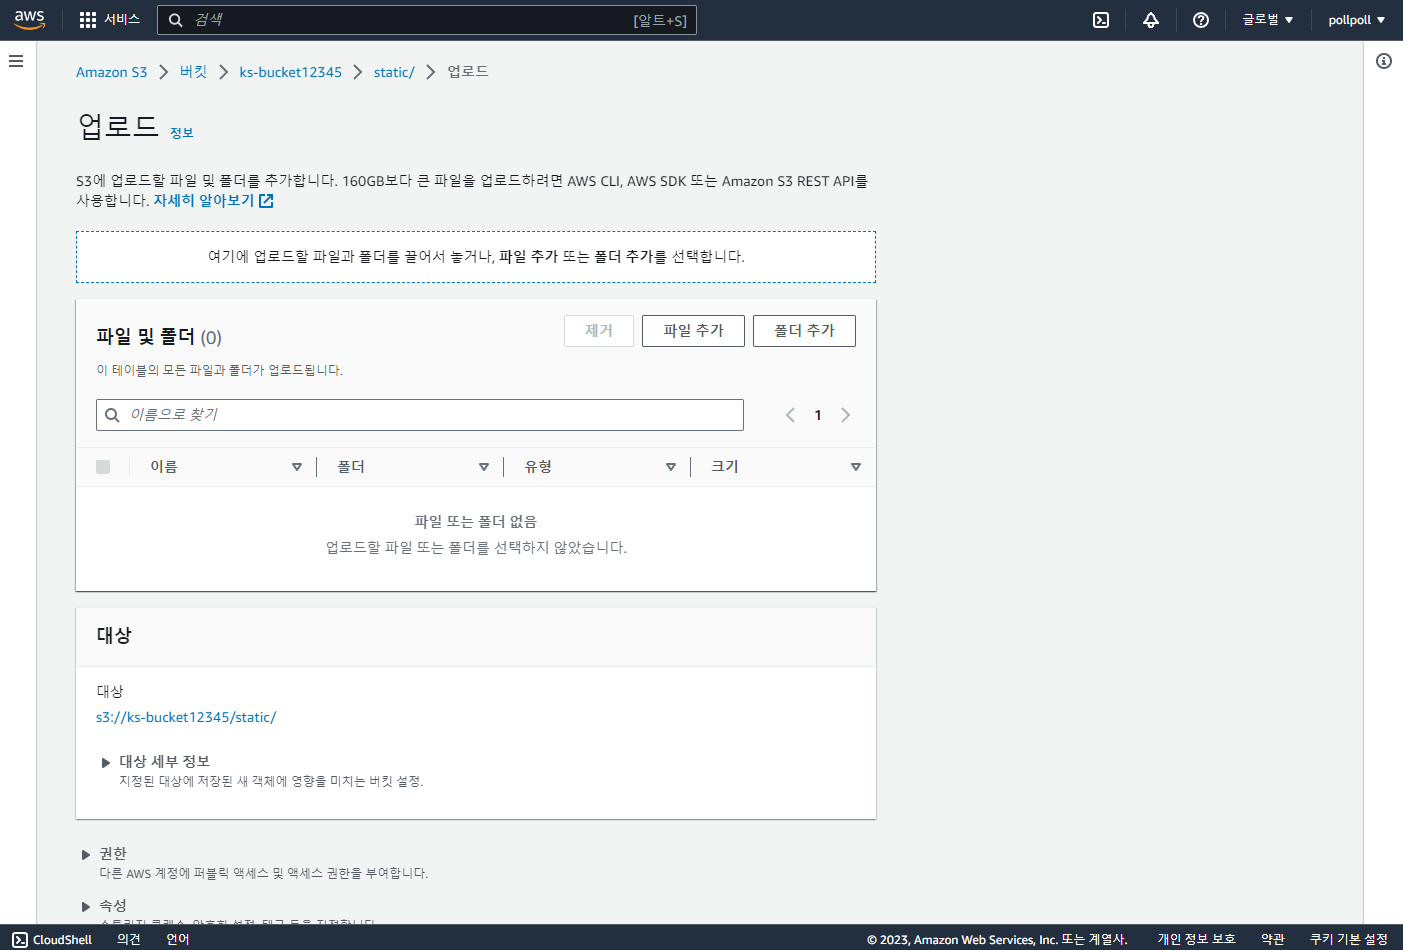Click the disabled 제거 button
1403x950 pixels.
point(599,331)
